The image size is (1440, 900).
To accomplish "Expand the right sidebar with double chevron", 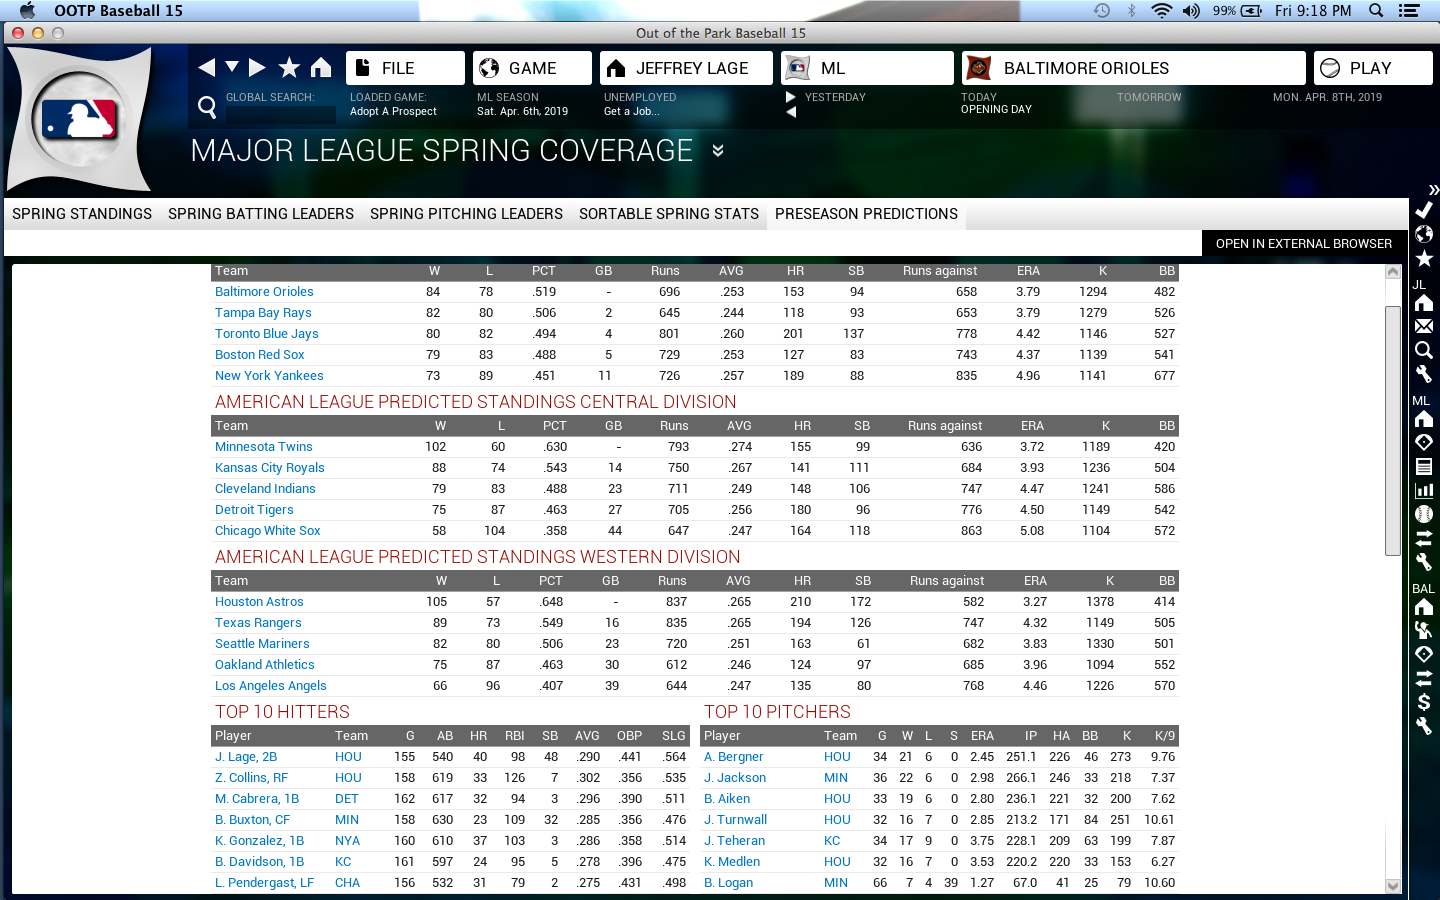I will point(1434,189).
